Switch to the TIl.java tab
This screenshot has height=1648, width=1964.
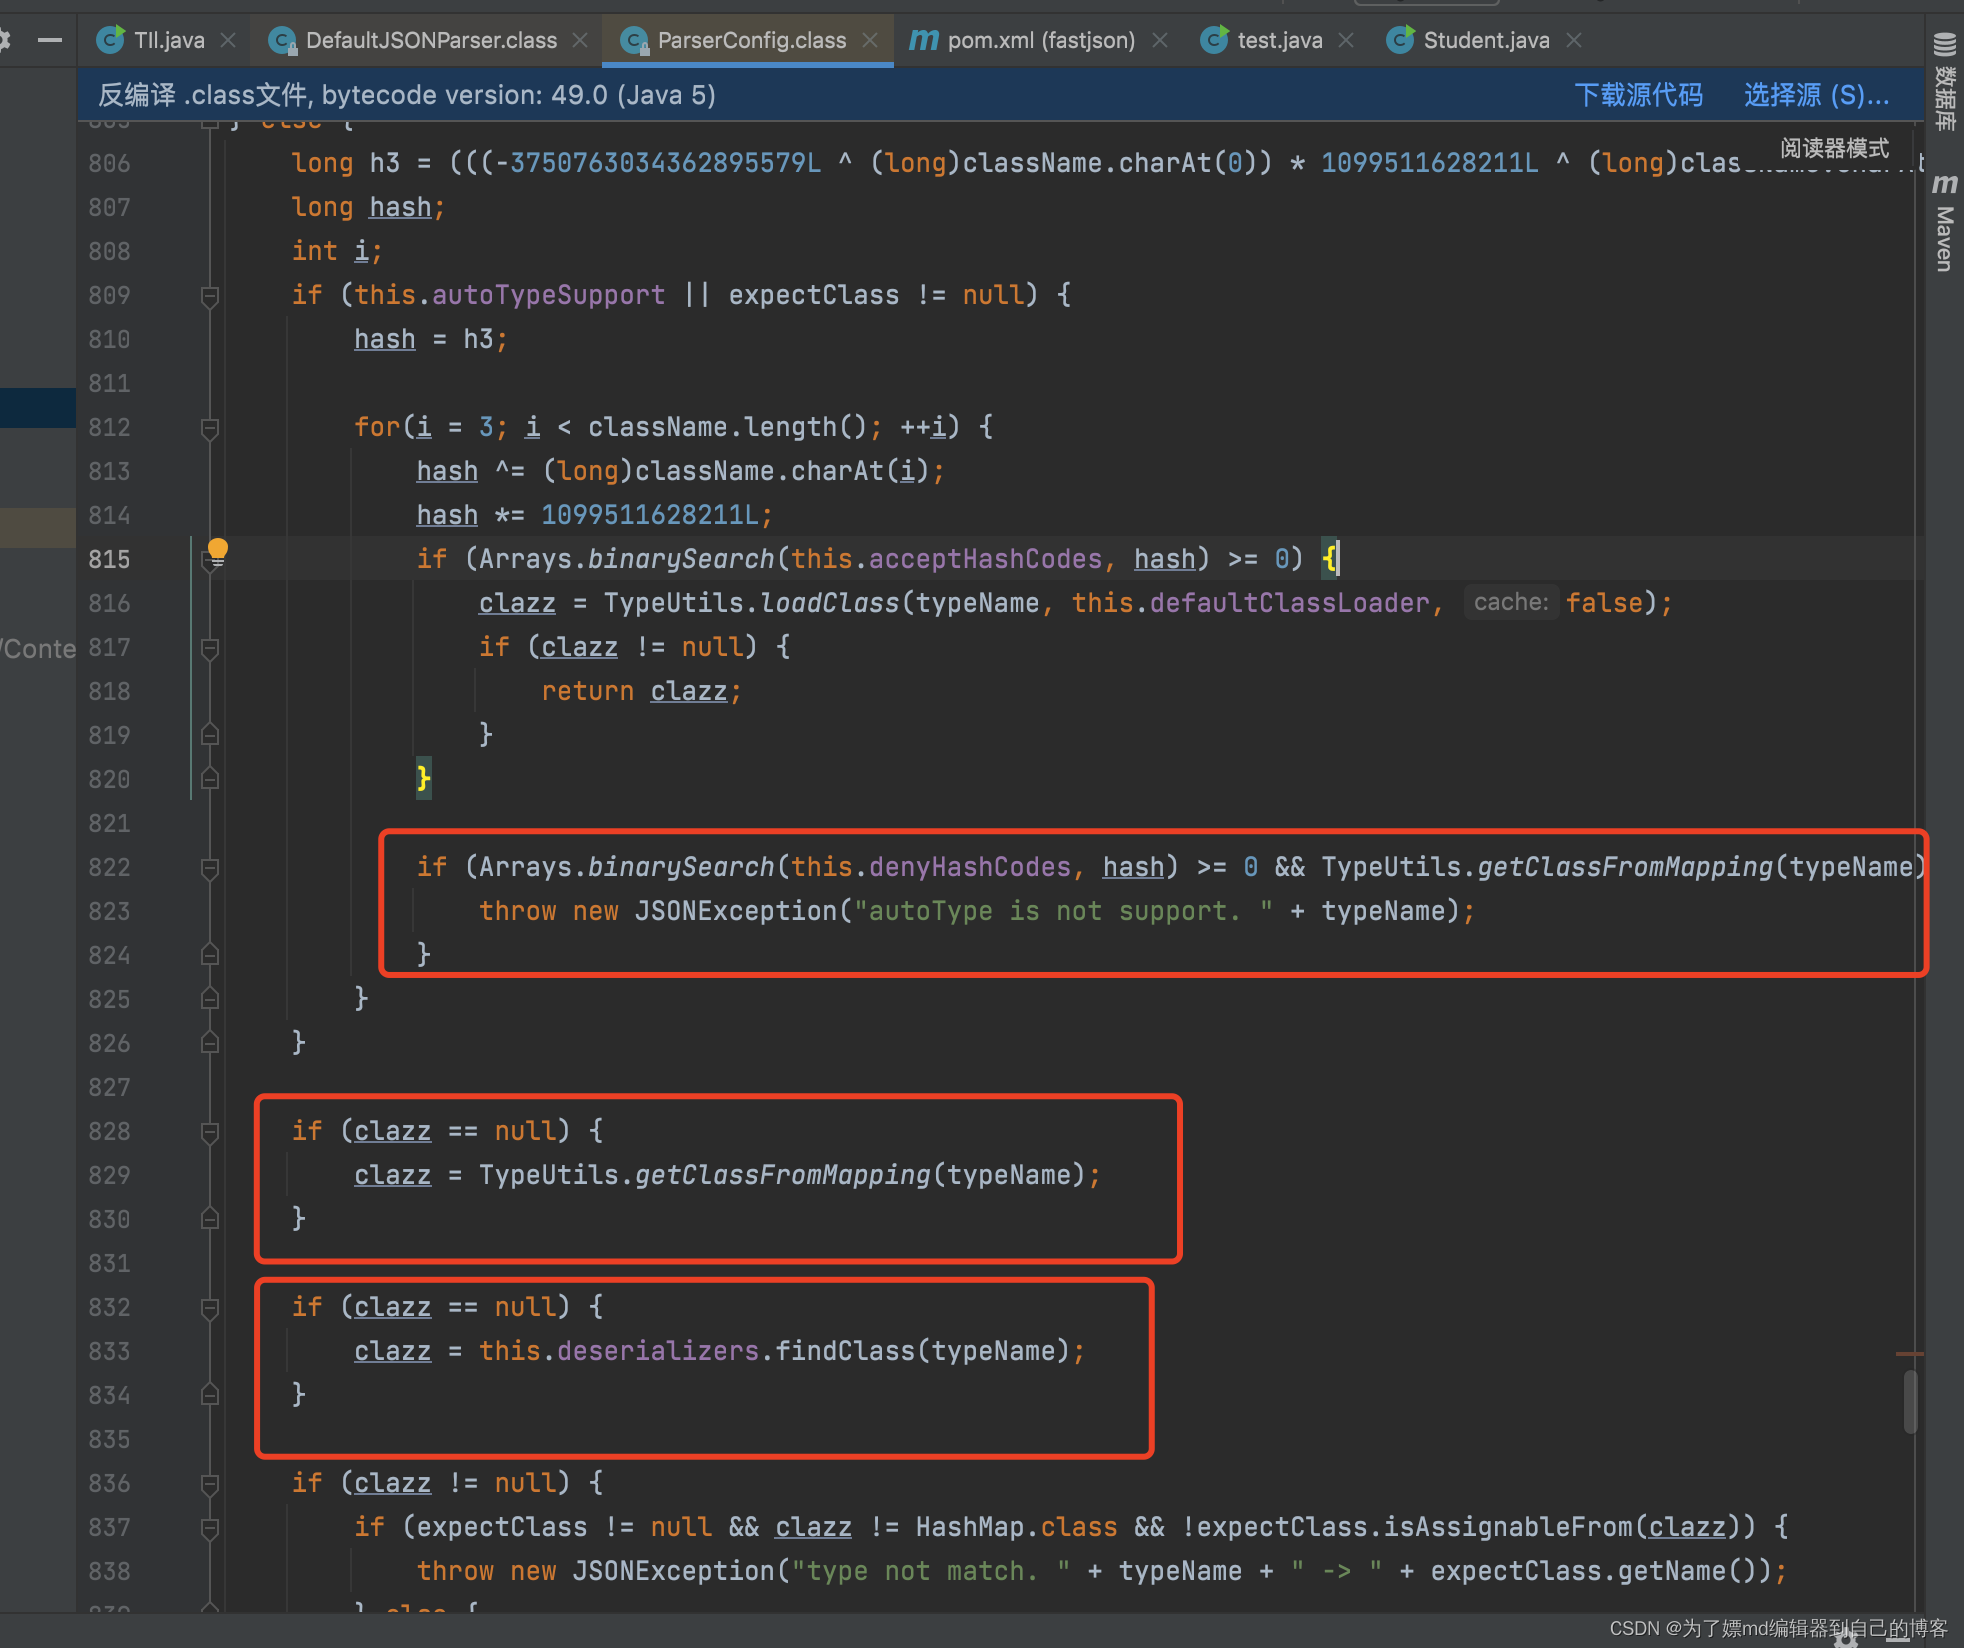(152, 40)
